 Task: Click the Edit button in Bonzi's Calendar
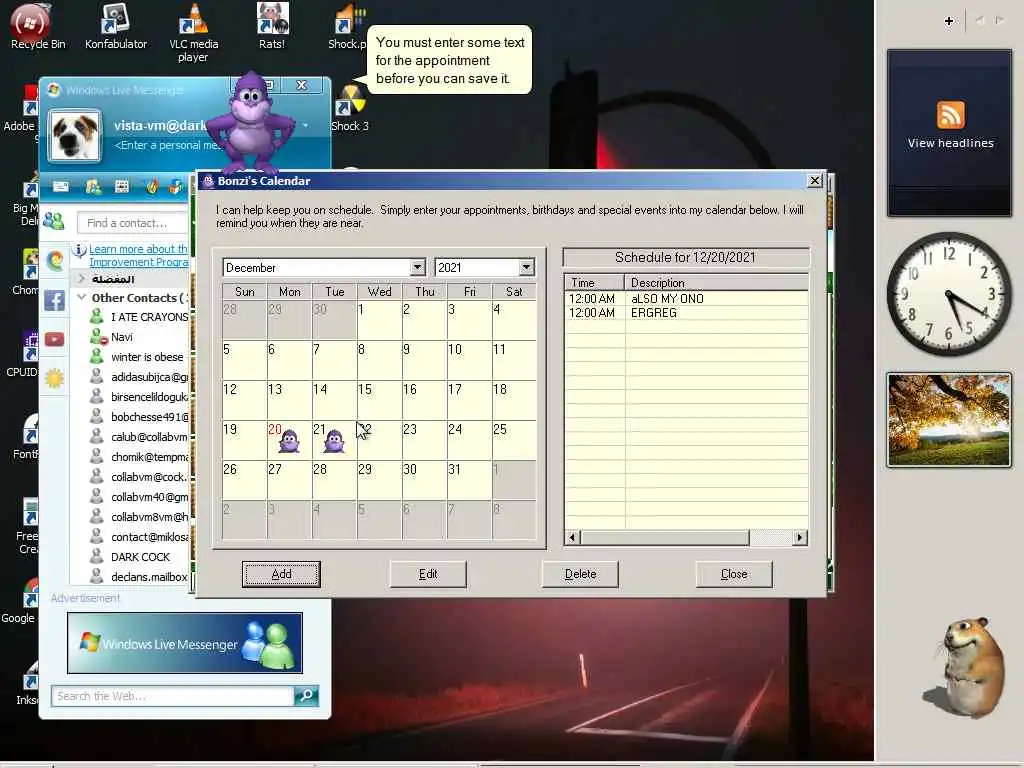click(x=428, y=574)
